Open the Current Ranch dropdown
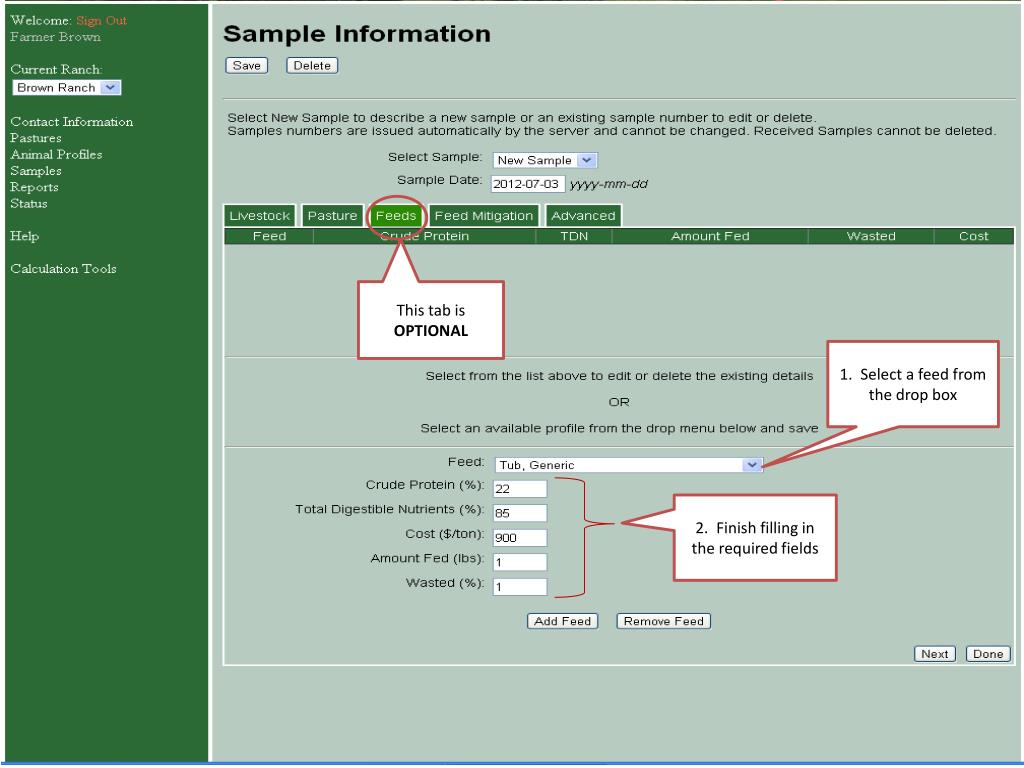Viewport: 1024px width, 768px height. tap(67, 88)
